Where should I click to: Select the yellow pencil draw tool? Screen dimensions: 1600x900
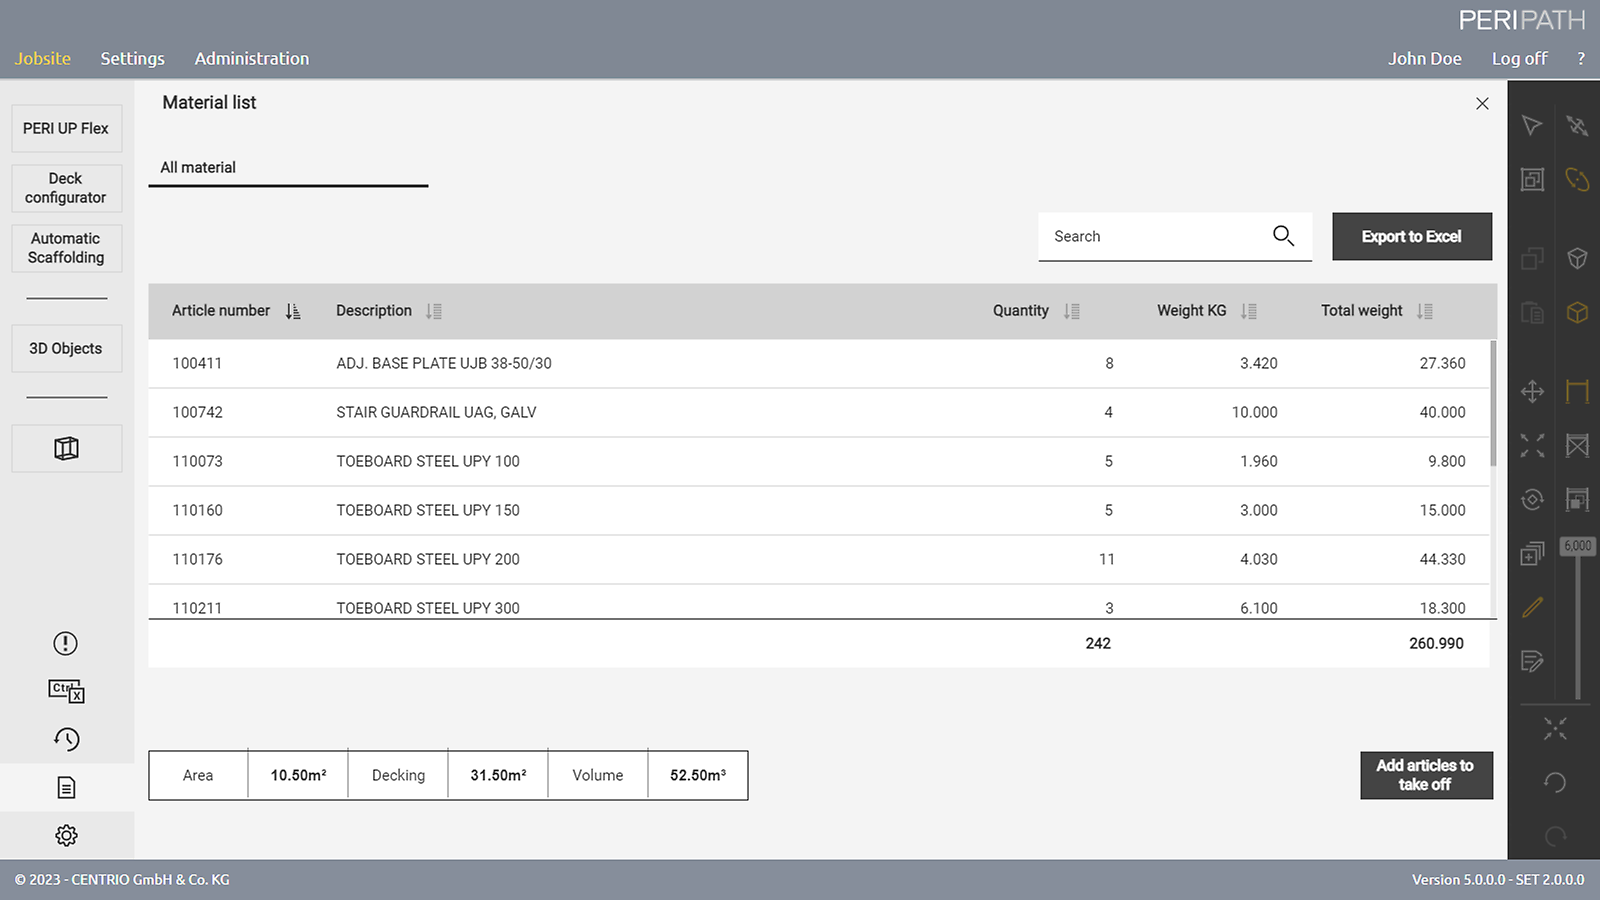1532,607
